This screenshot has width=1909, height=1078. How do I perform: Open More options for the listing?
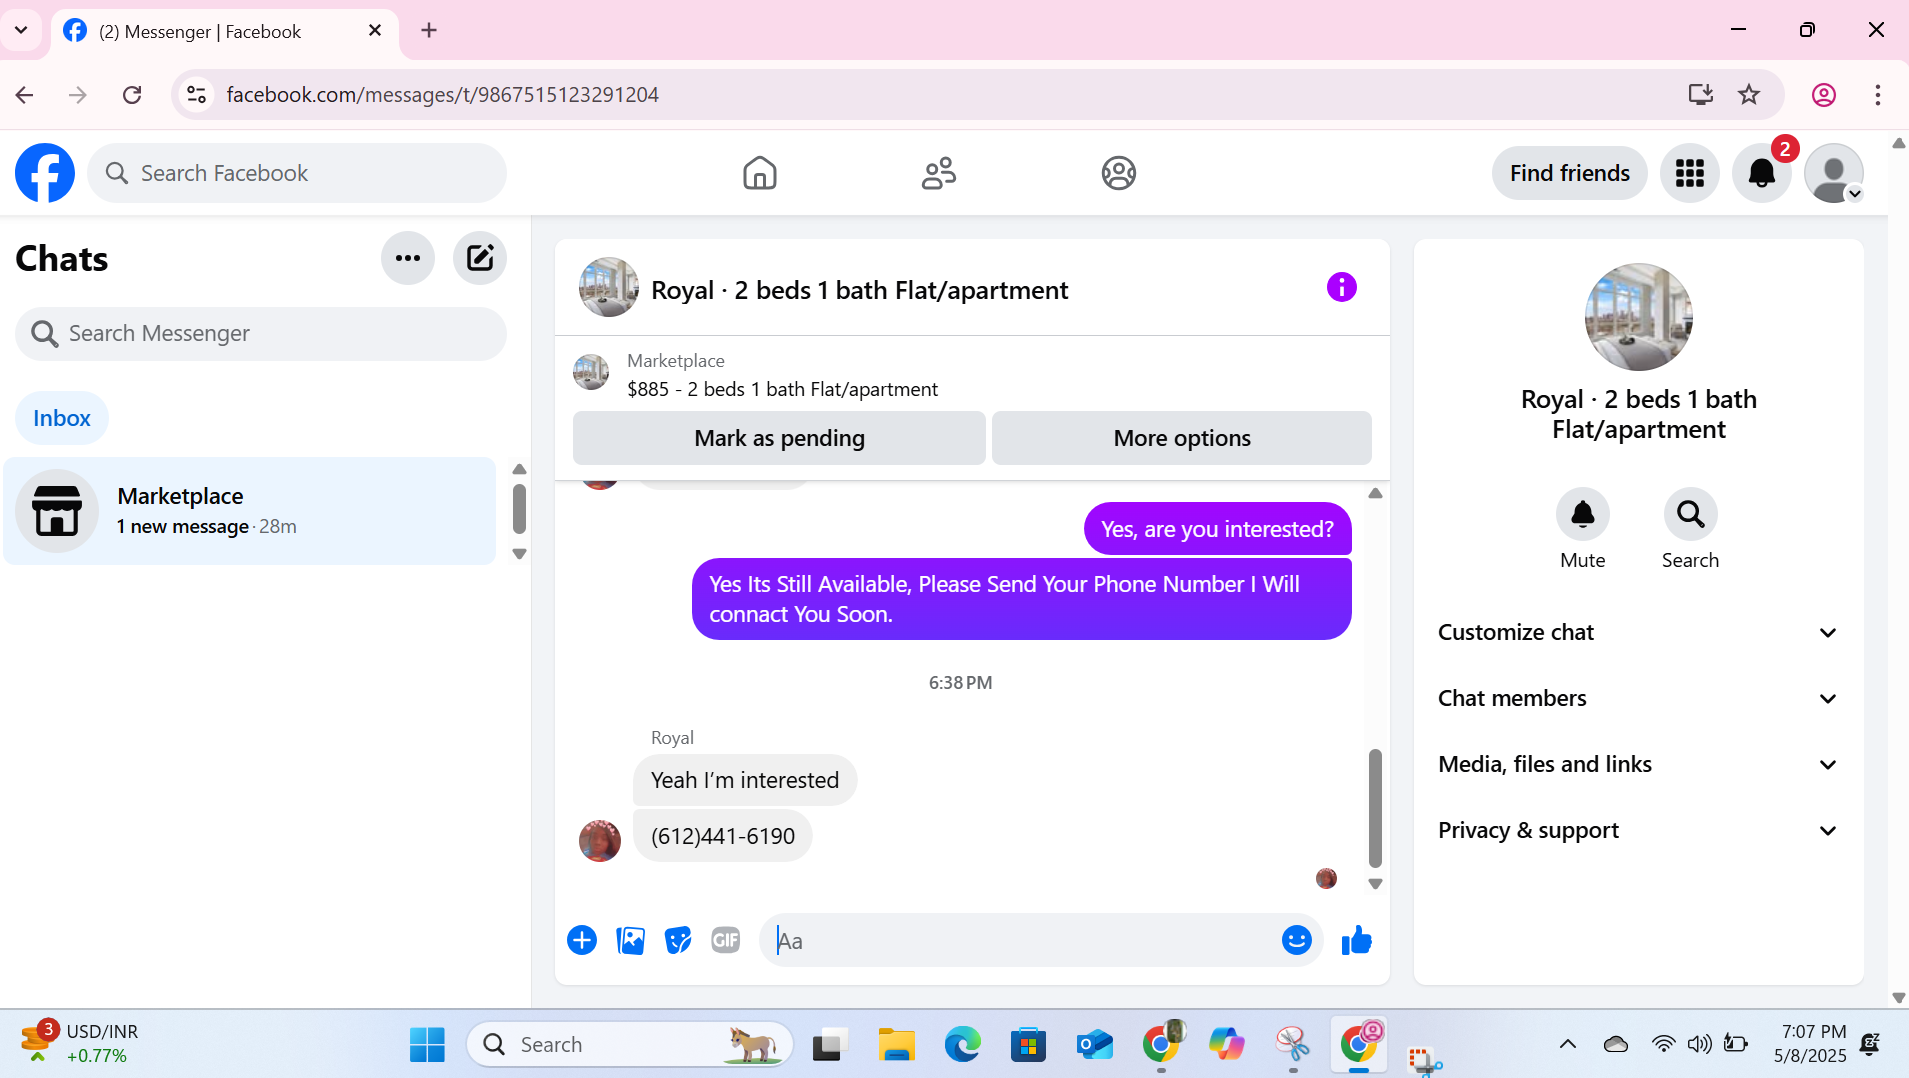[1182, 438]
